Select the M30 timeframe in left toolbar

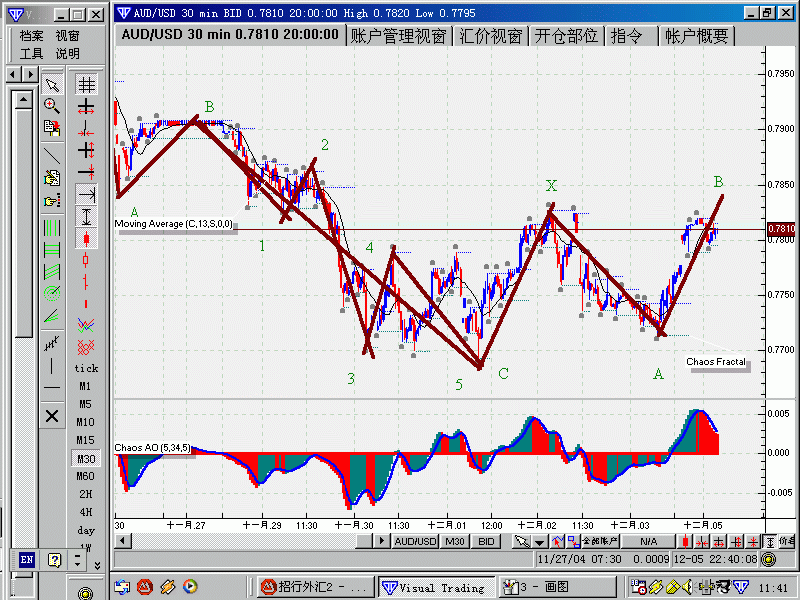[86, 459]
